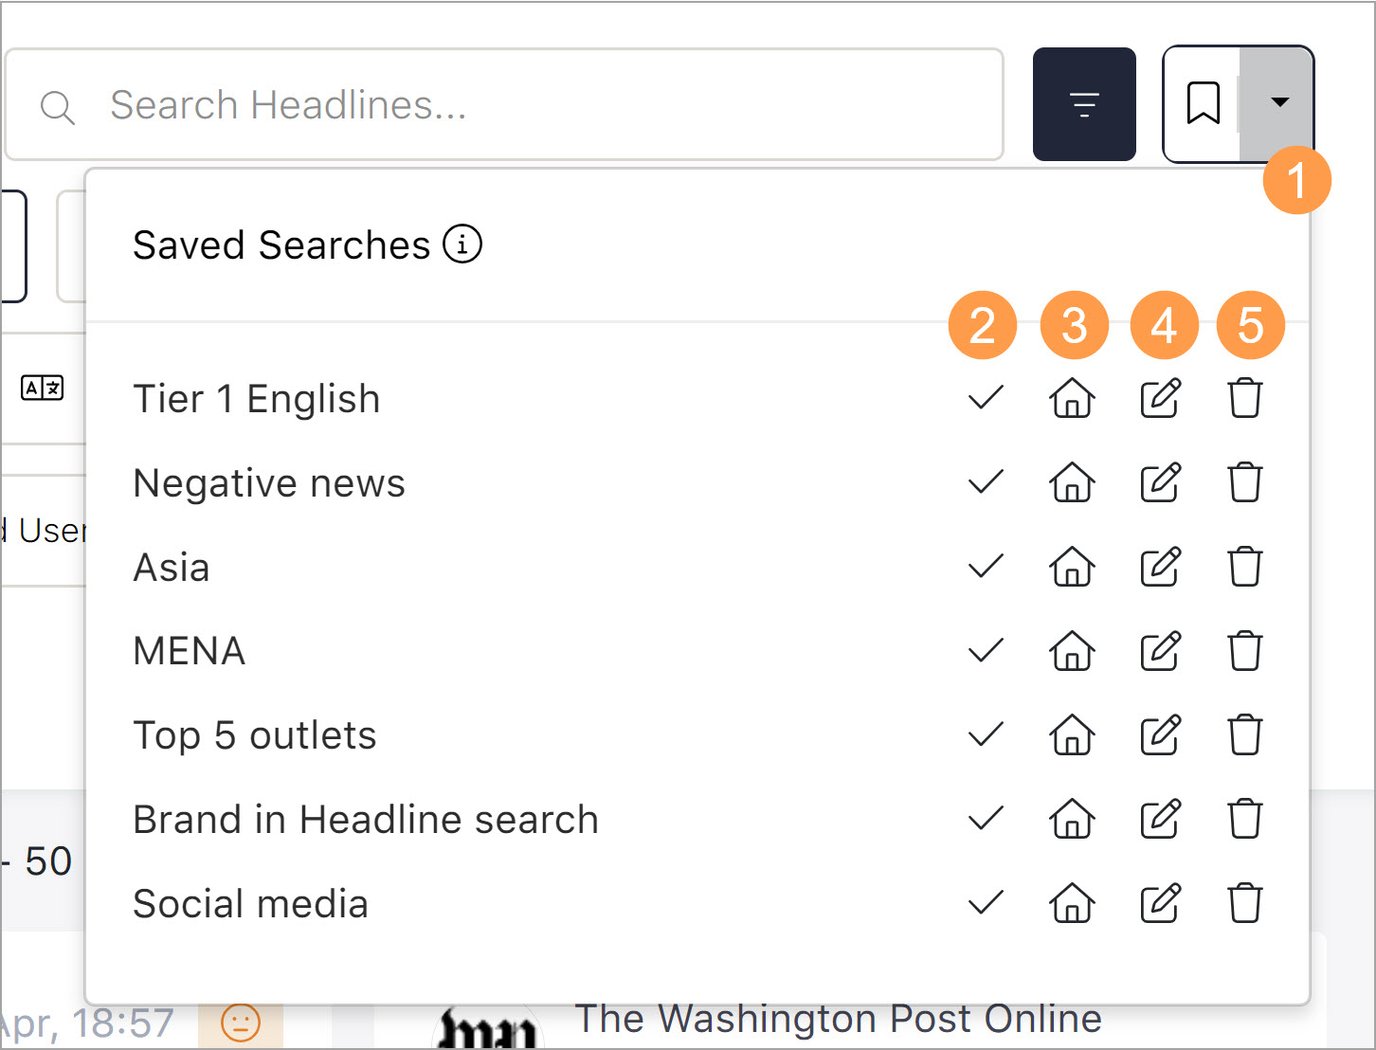Edit the Negative news saved search
Viewport: 1376px width, 1050px height.
click(x=1160, y=483)
